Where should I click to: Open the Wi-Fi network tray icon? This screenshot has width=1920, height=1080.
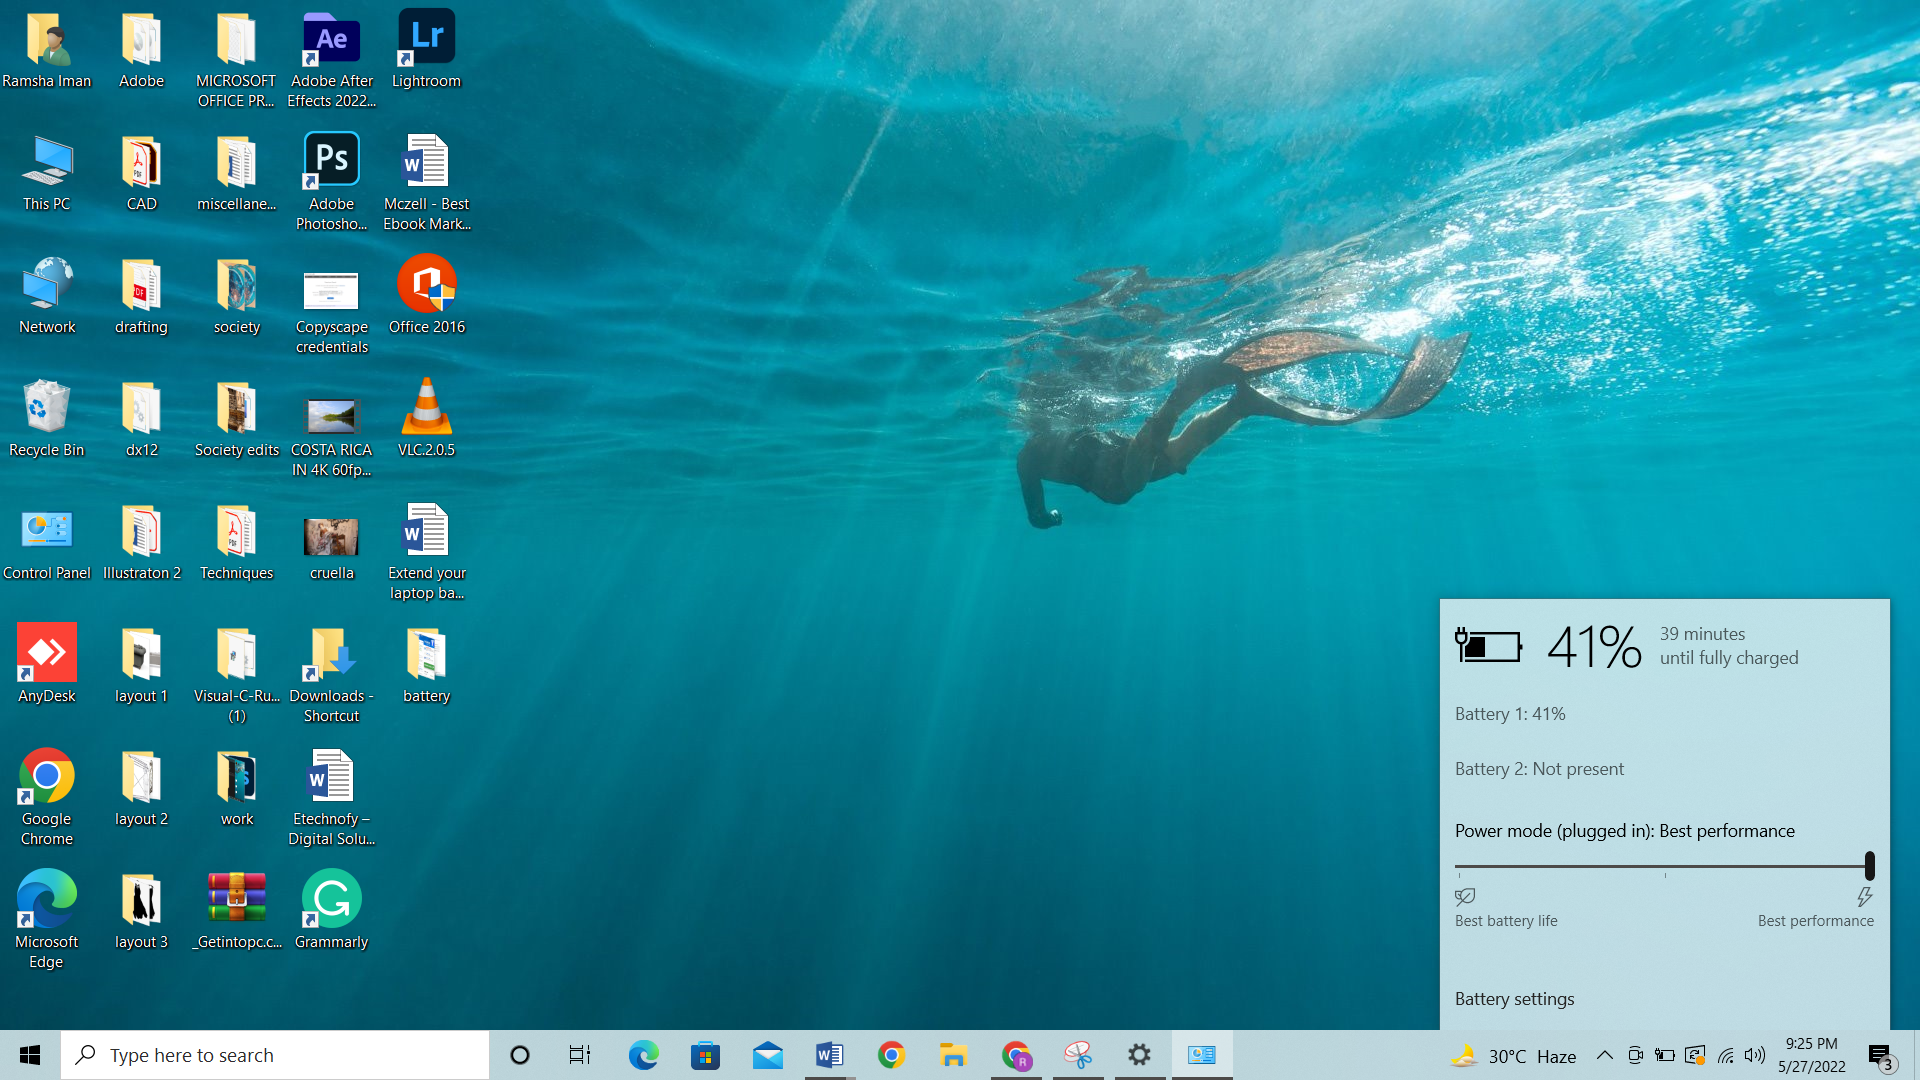pyautogui.click(x=1726, y=1055)
